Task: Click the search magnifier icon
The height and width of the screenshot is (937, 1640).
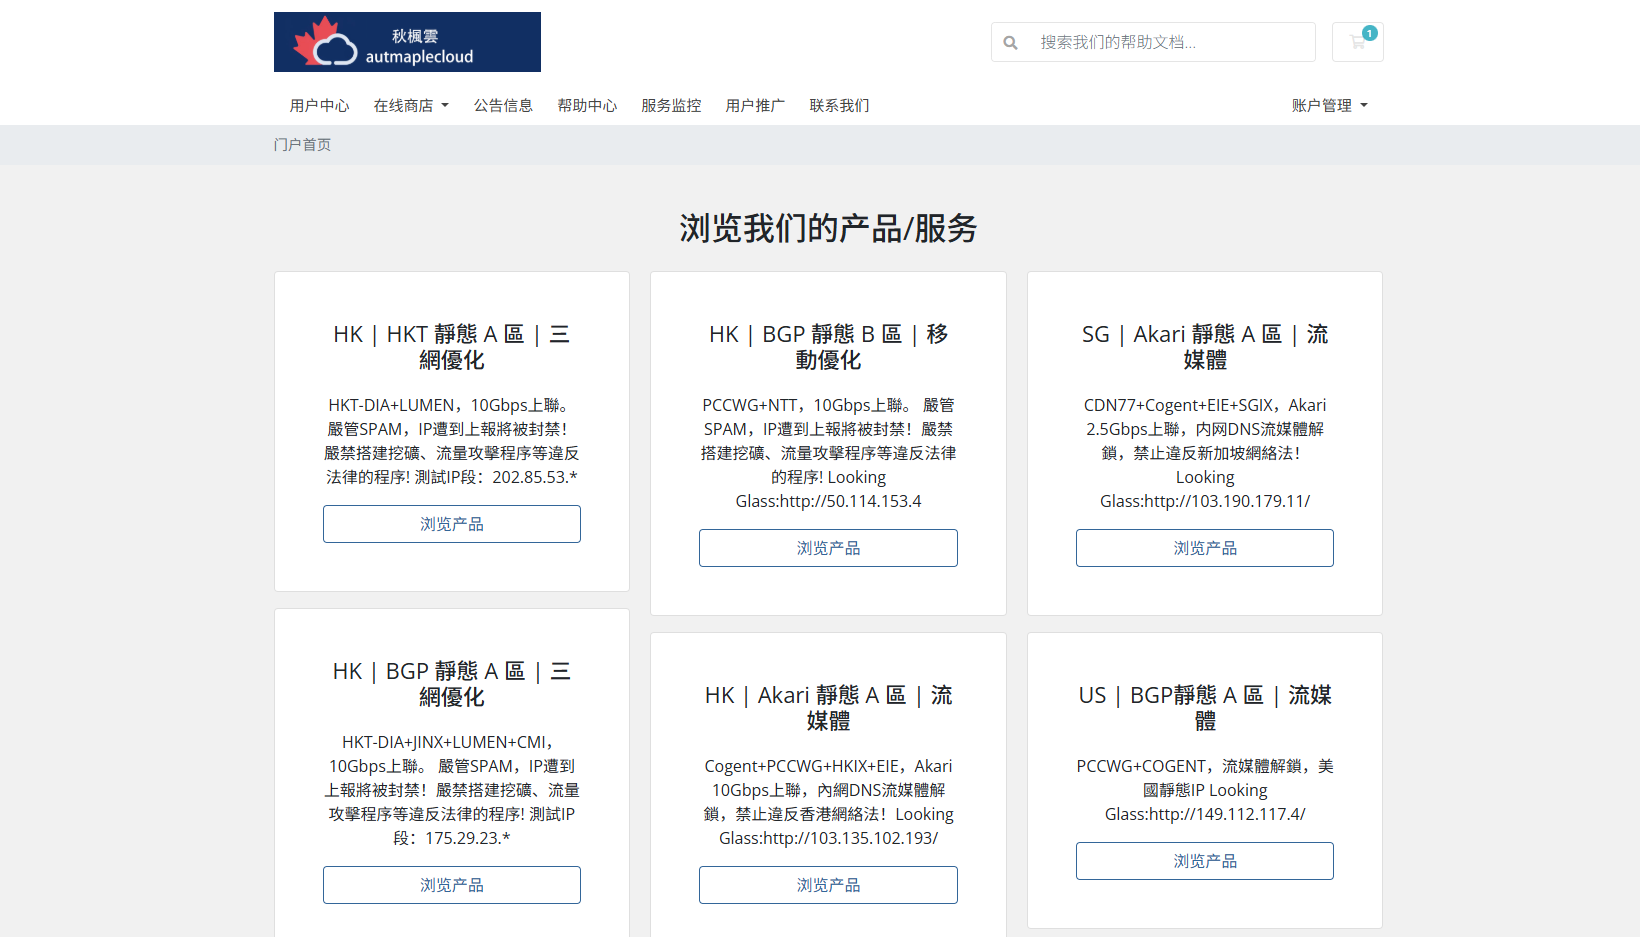Action: 1011,43
